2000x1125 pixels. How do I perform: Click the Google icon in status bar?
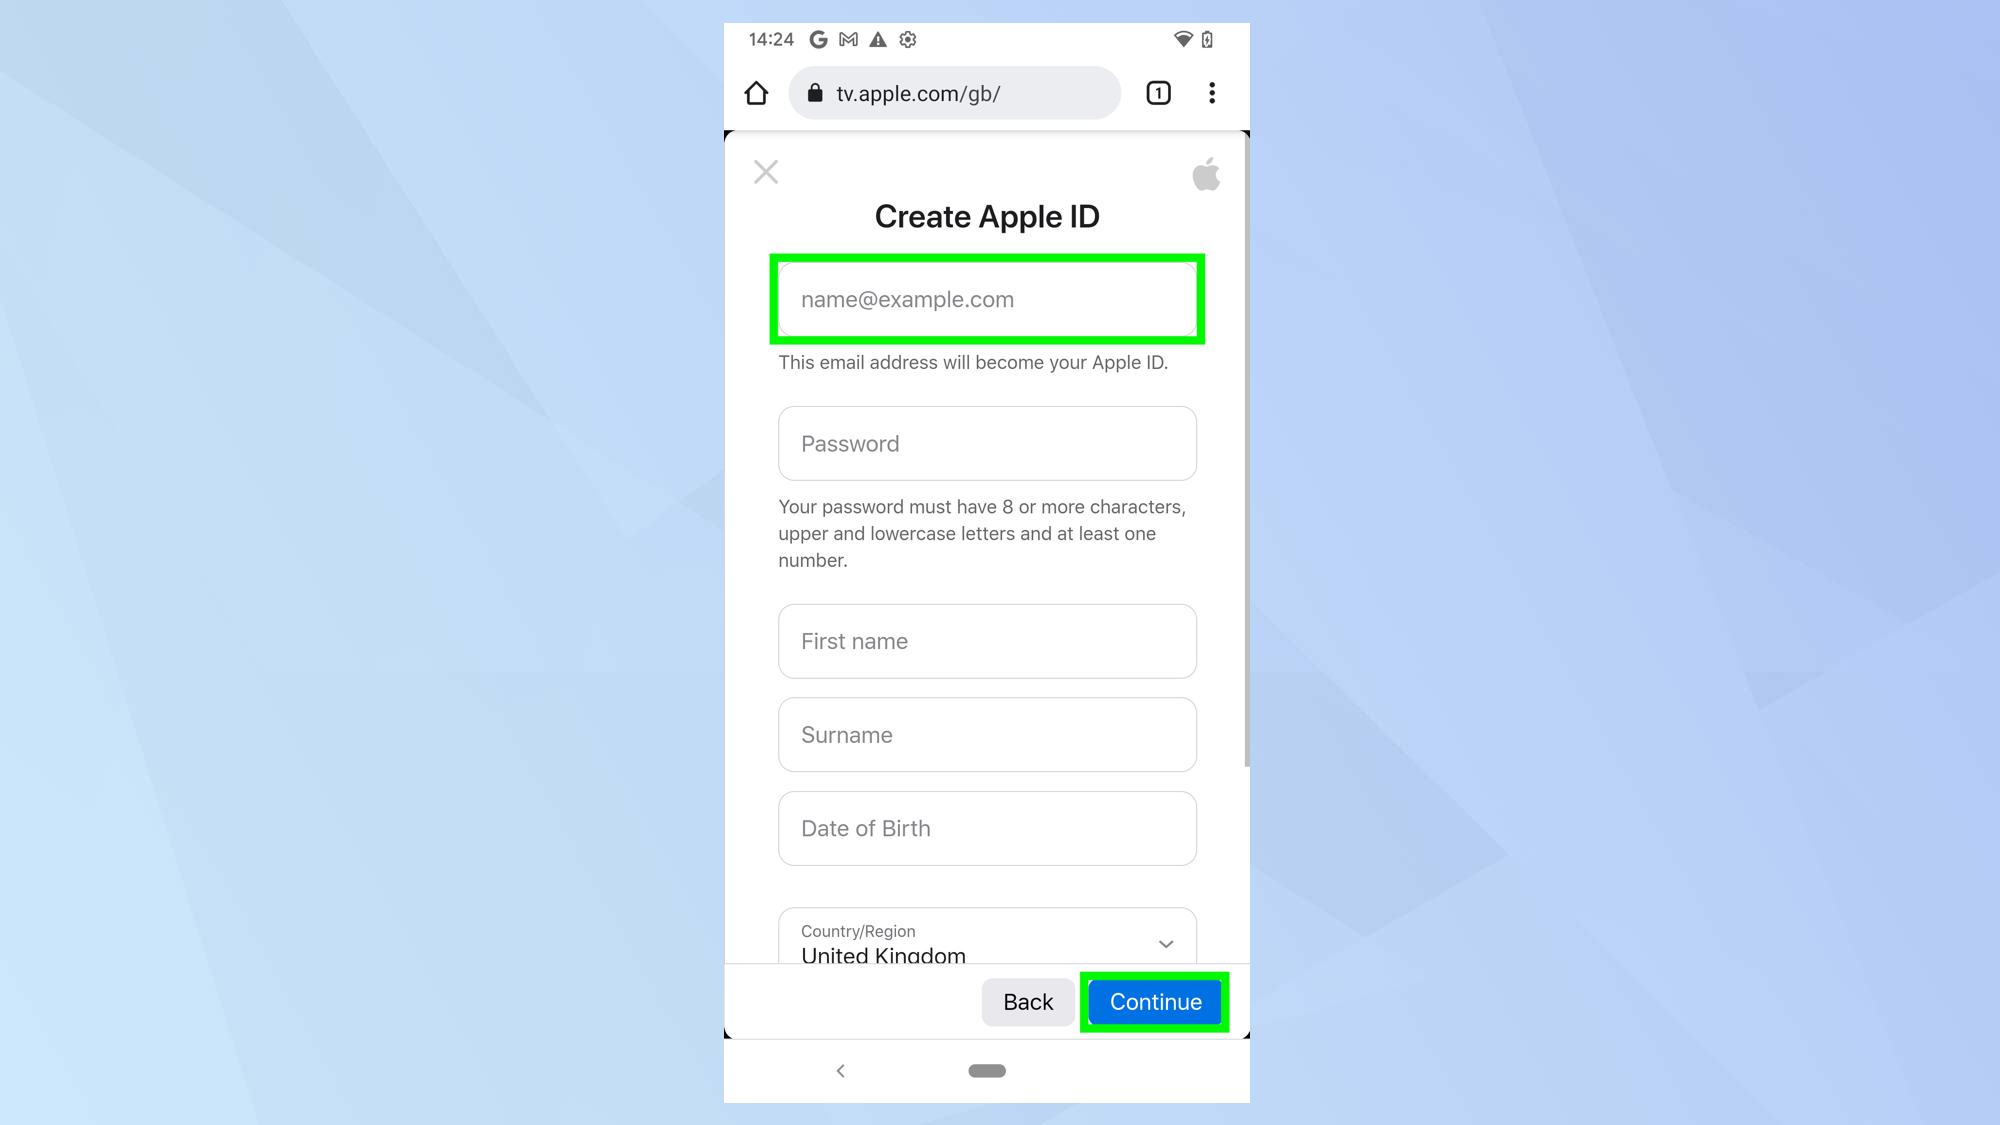pos(816,38)
